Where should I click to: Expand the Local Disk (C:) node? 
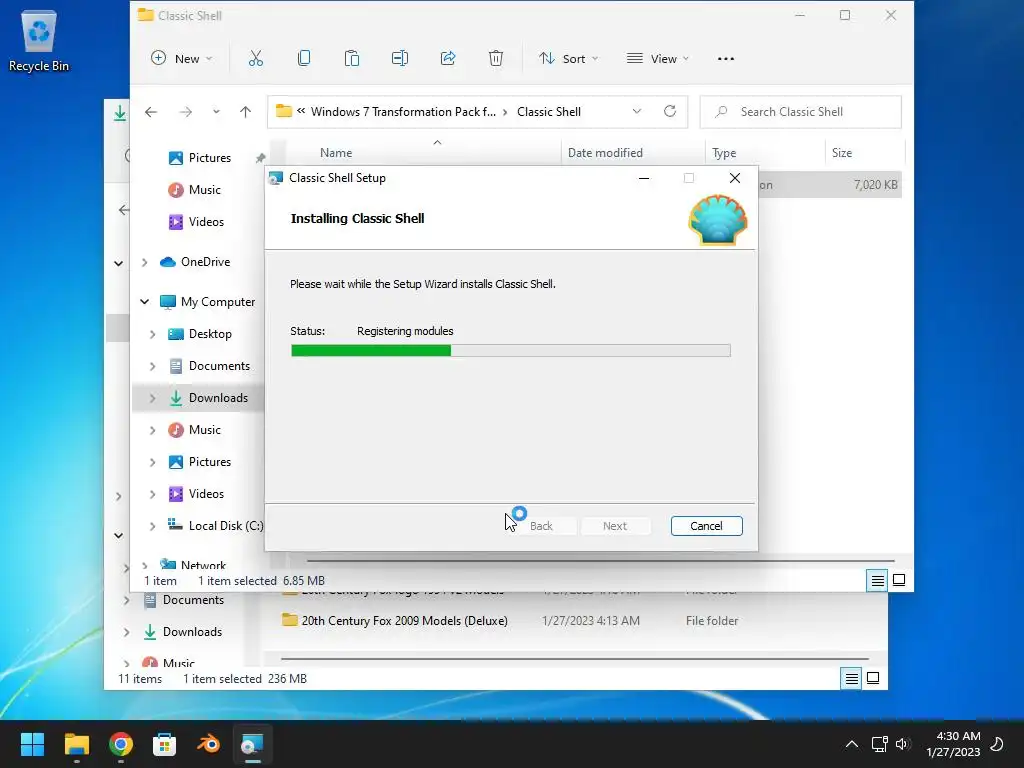click(152, 526)
